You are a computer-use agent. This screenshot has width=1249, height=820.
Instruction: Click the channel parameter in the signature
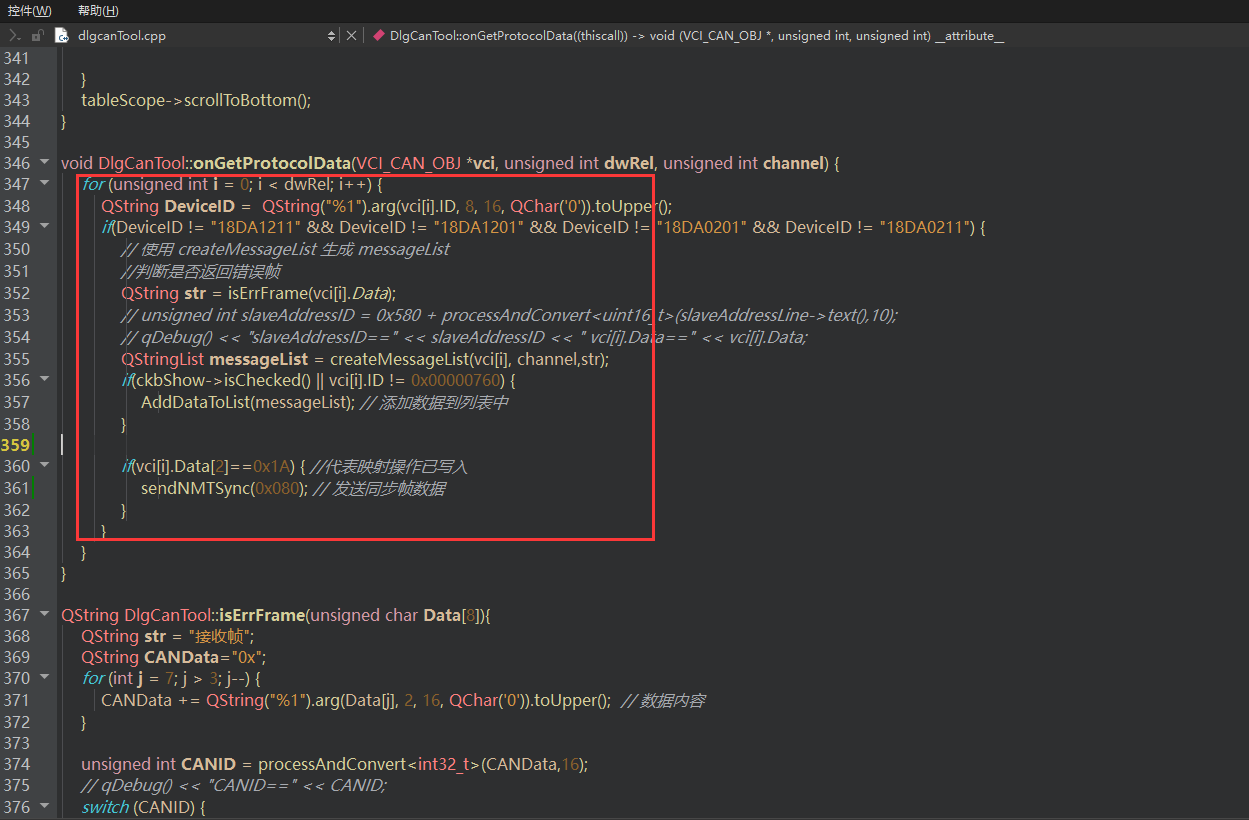[795, 162]
